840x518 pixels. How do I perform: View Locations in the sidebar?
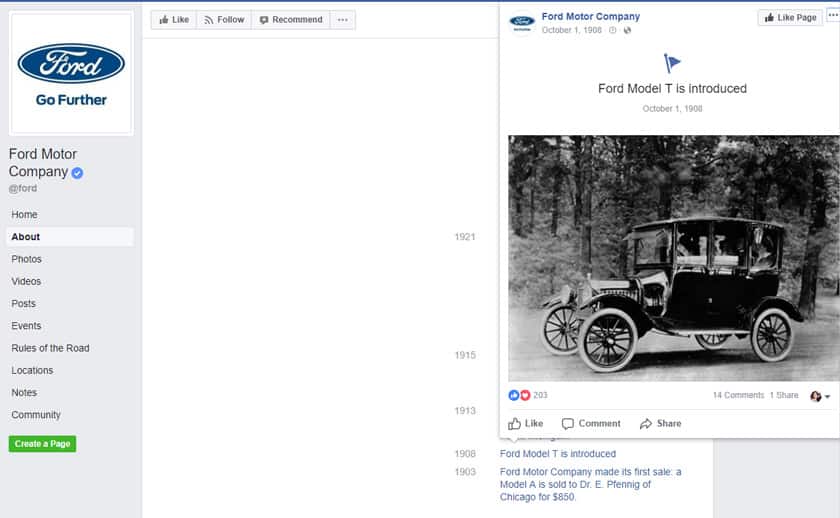pos(32,370)
